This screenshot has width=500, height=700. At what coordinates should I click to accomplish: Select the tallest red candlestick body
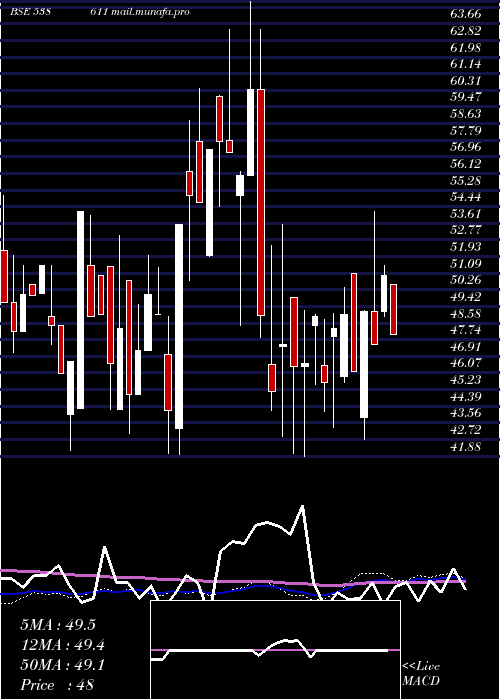[x=261, y=202]
